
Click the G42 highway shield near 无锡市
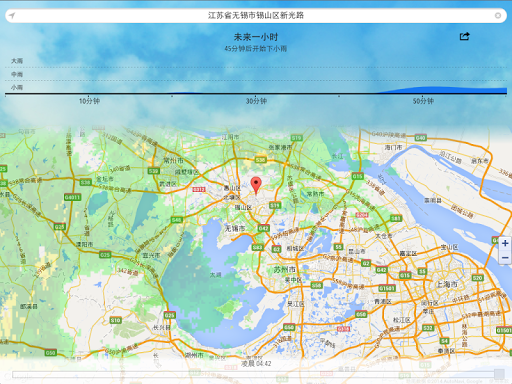(x=263, y=228)
